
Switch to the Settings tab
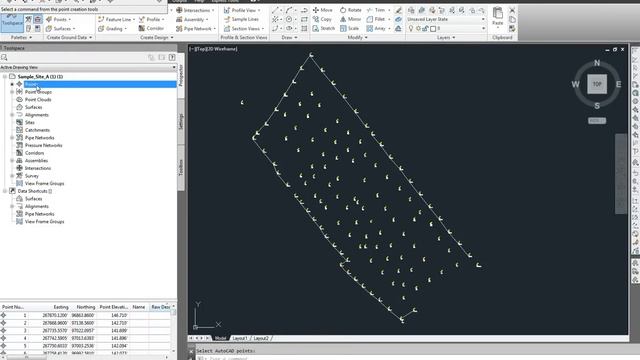(x=181, y=121)
